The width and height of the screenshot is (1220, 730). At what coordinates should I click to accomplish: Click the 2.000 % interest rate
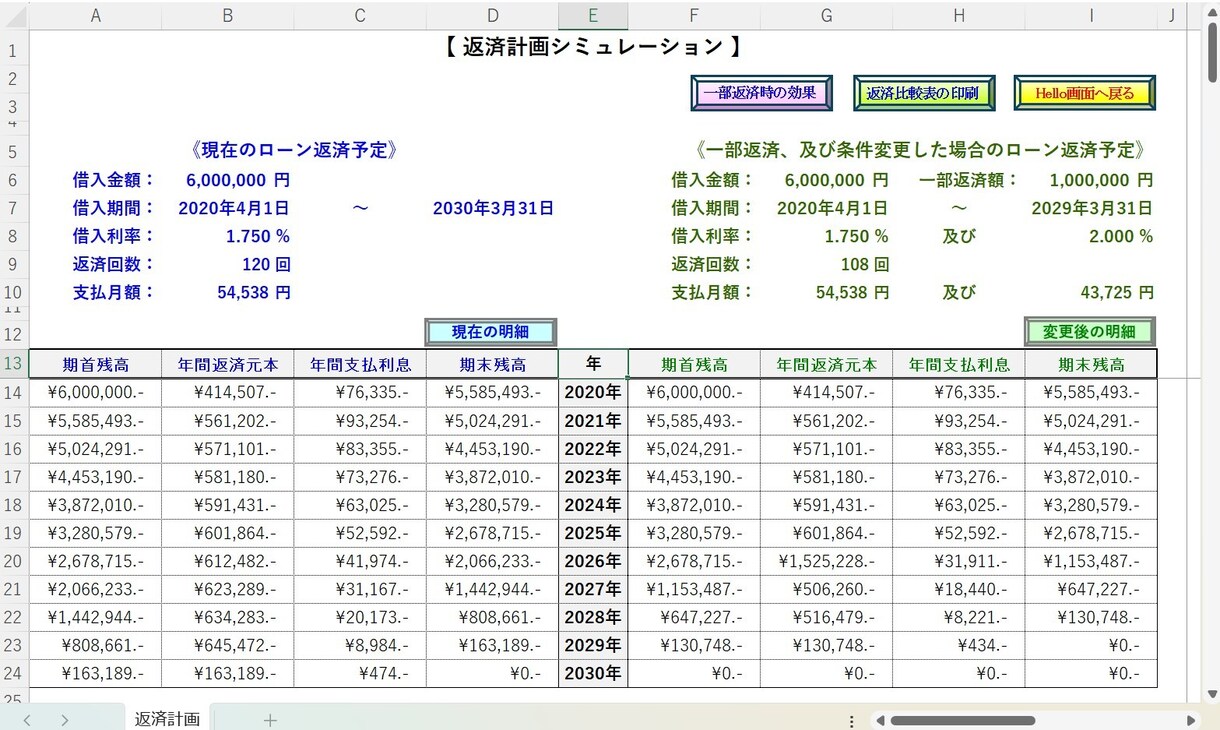pyautogui.click(x=1121, y=236)
